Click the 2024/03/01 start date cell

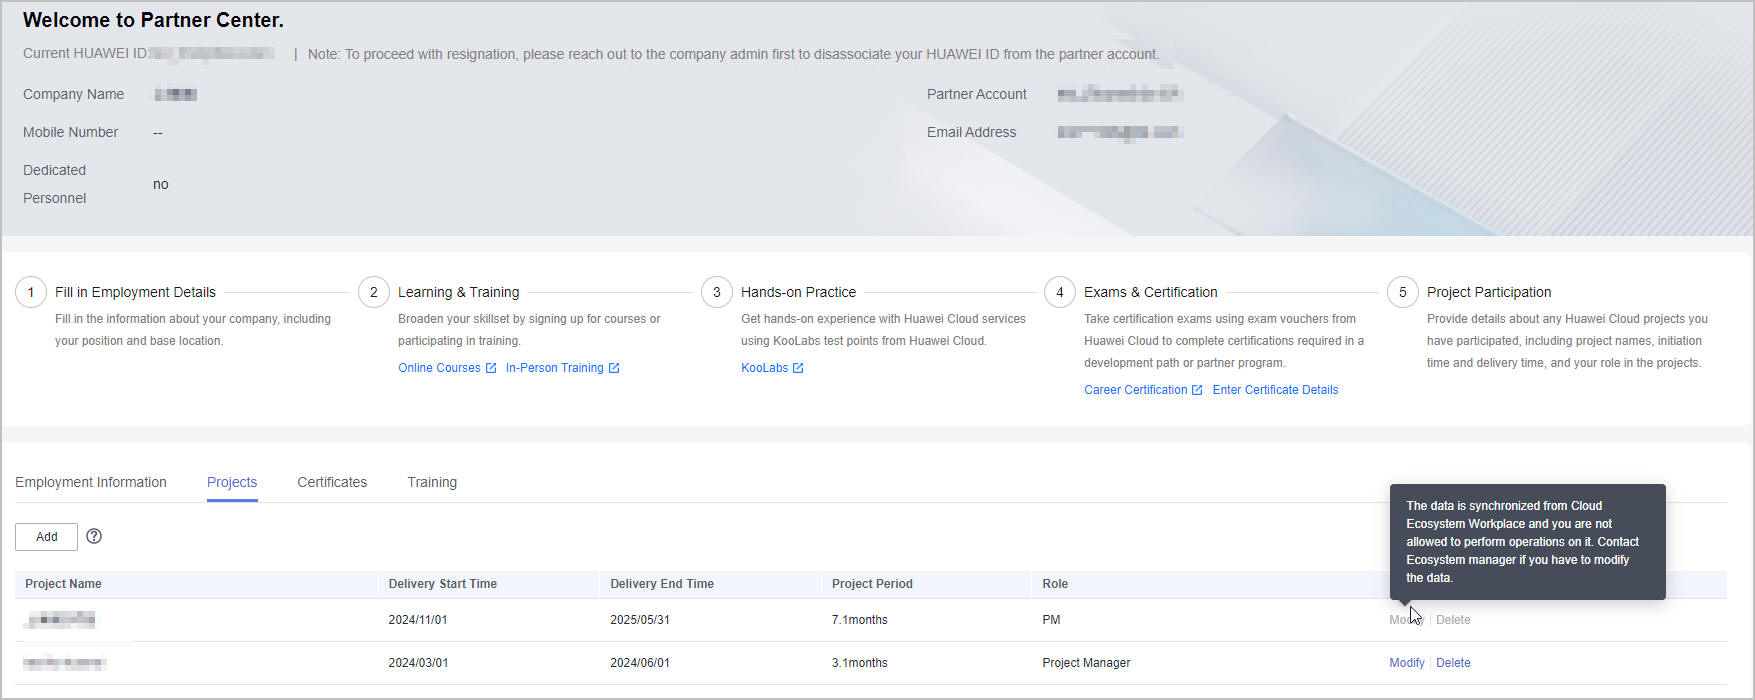(x=418, y=663)
